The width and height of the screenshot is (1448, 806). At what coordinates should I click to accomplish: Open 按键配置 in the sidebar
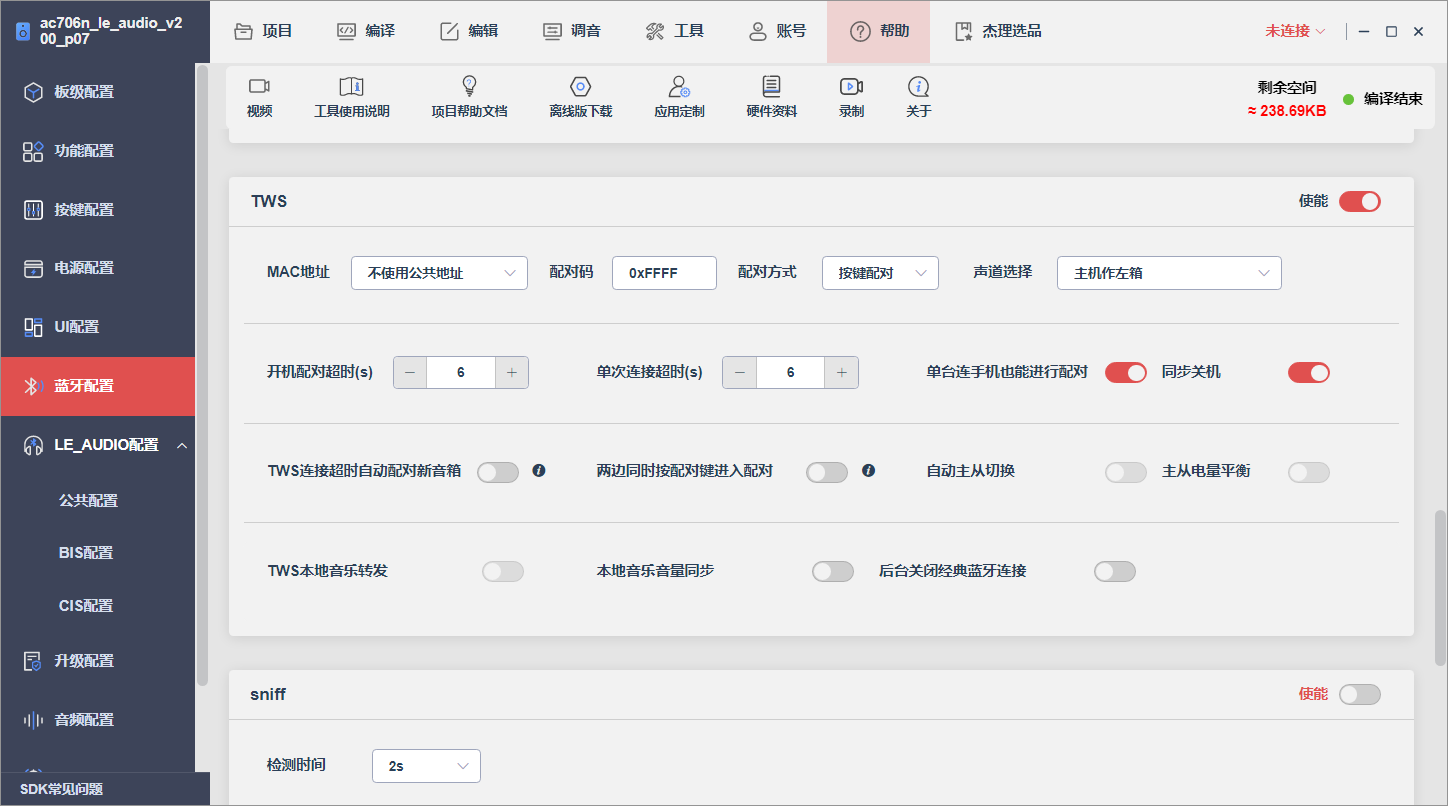click(98, 210)
